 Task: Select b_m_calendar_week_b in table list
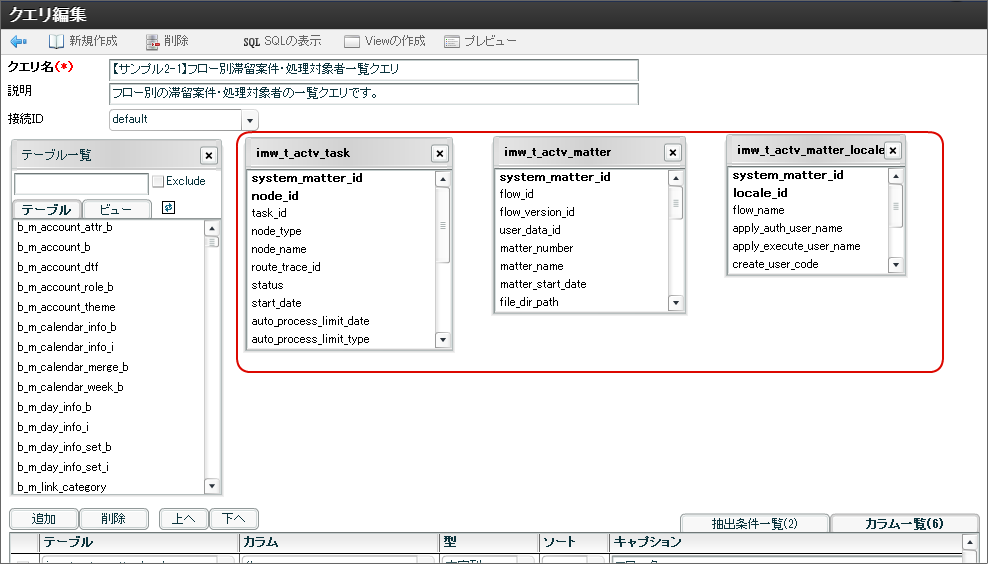(71, 387)
